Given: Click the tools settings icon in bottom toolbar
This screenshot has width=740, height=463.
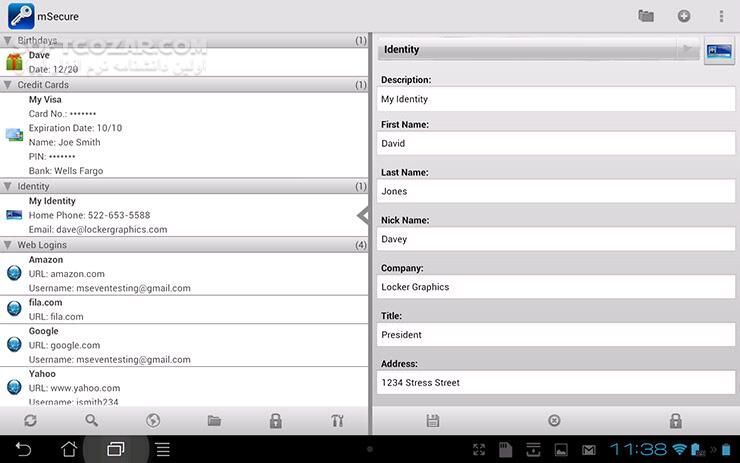Looking at the screenshot, I should (x=337, y=421).
